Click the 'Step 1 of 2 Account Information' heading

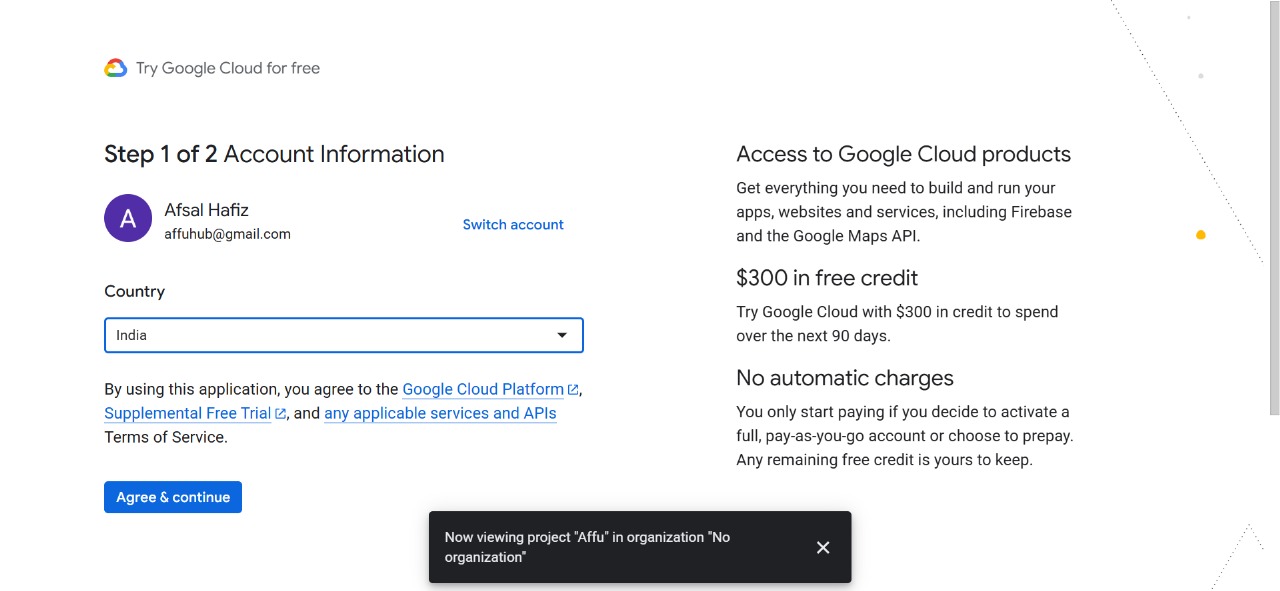click(274, 154)
